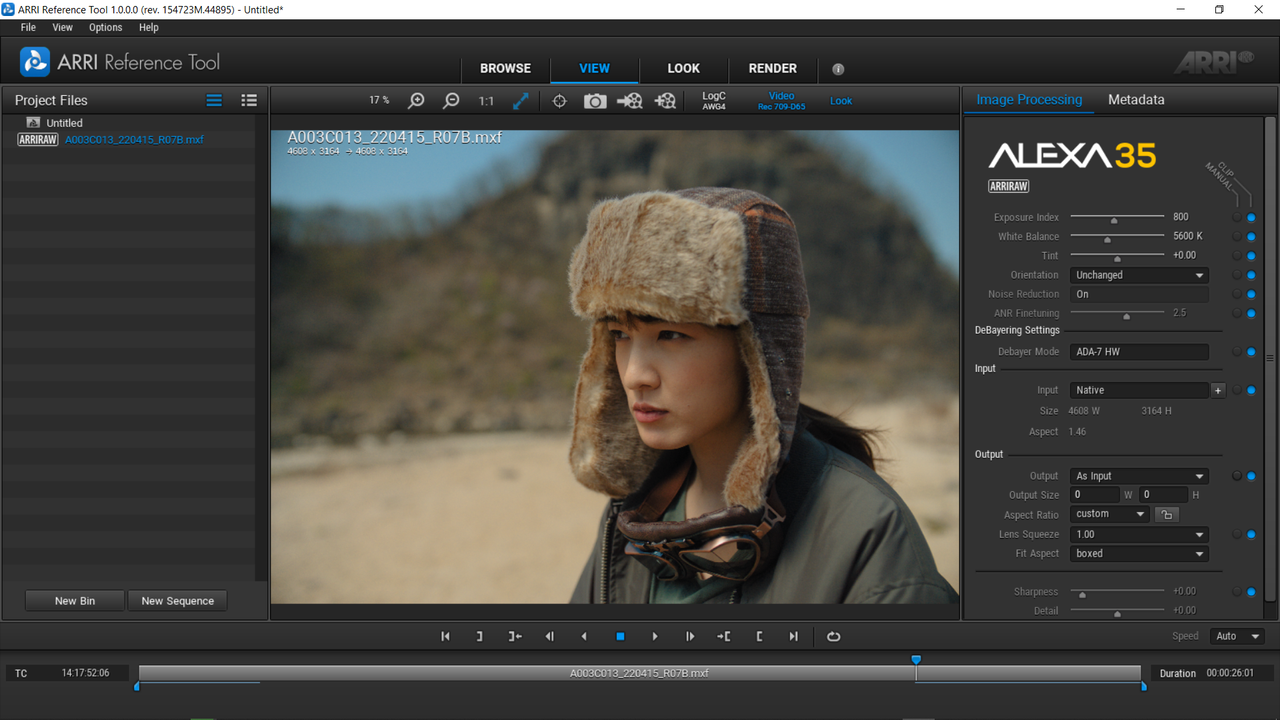Click the loop playback icon
The width and height of the screenshot is (1280, 720).
pyautogui.click(x=833, y=636)
